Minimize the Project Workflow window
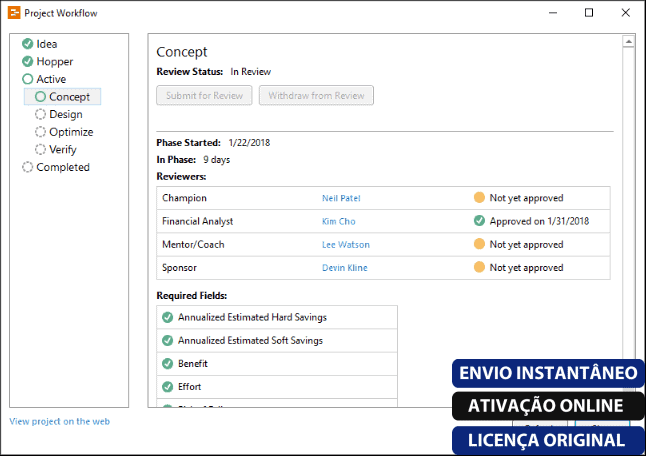The height and width of the screenshot is (456, 646). point(553,13)
